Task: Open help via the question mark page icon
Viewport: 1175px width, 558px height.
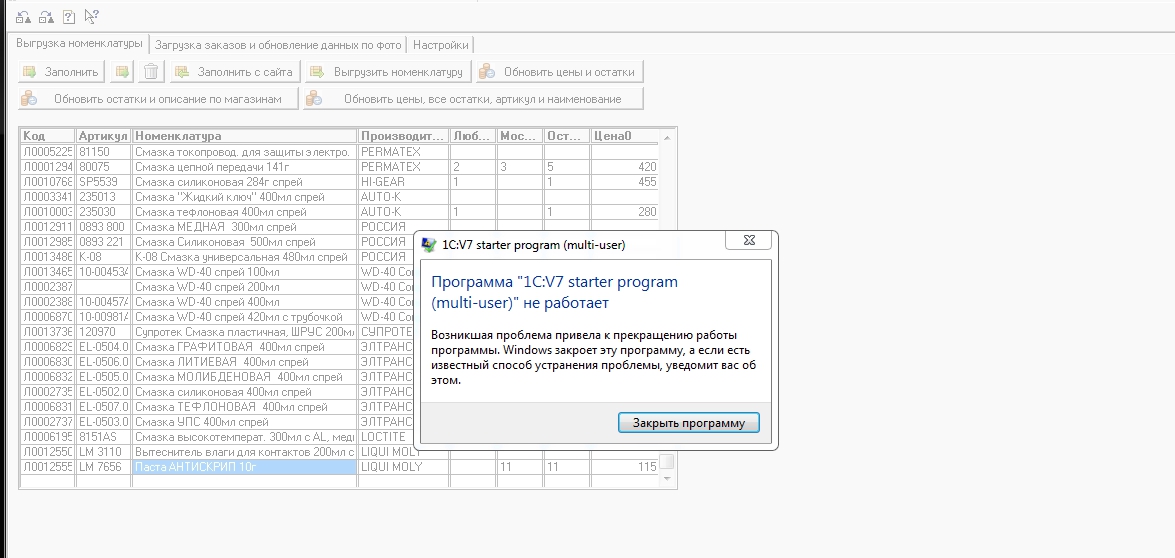Action: click(x=68, y=16)
